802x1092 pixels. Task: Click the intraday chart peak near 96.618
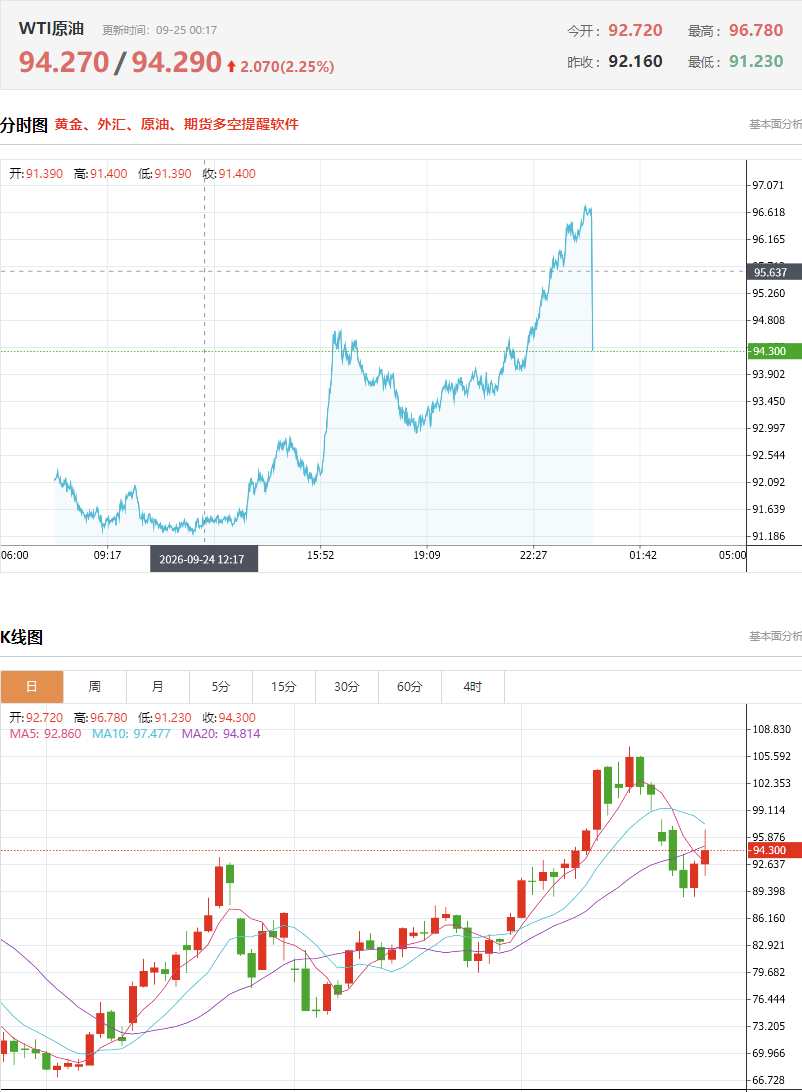[588, 208]
